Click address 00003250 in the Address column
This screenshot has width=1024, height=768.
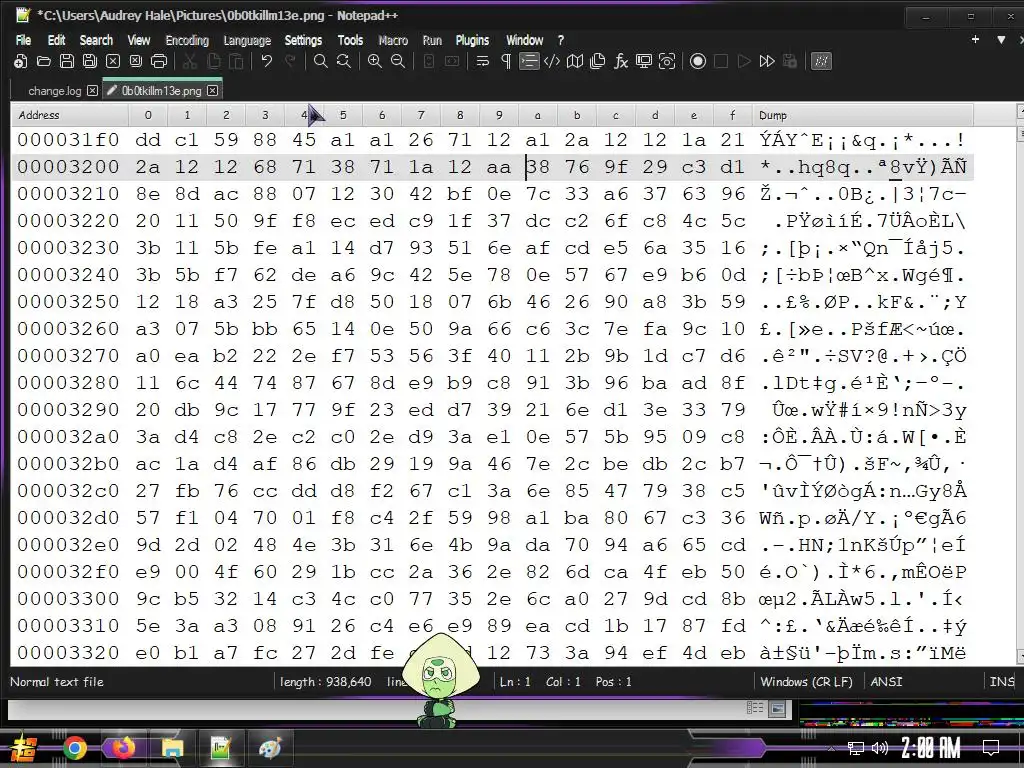(x=69, y=302)
